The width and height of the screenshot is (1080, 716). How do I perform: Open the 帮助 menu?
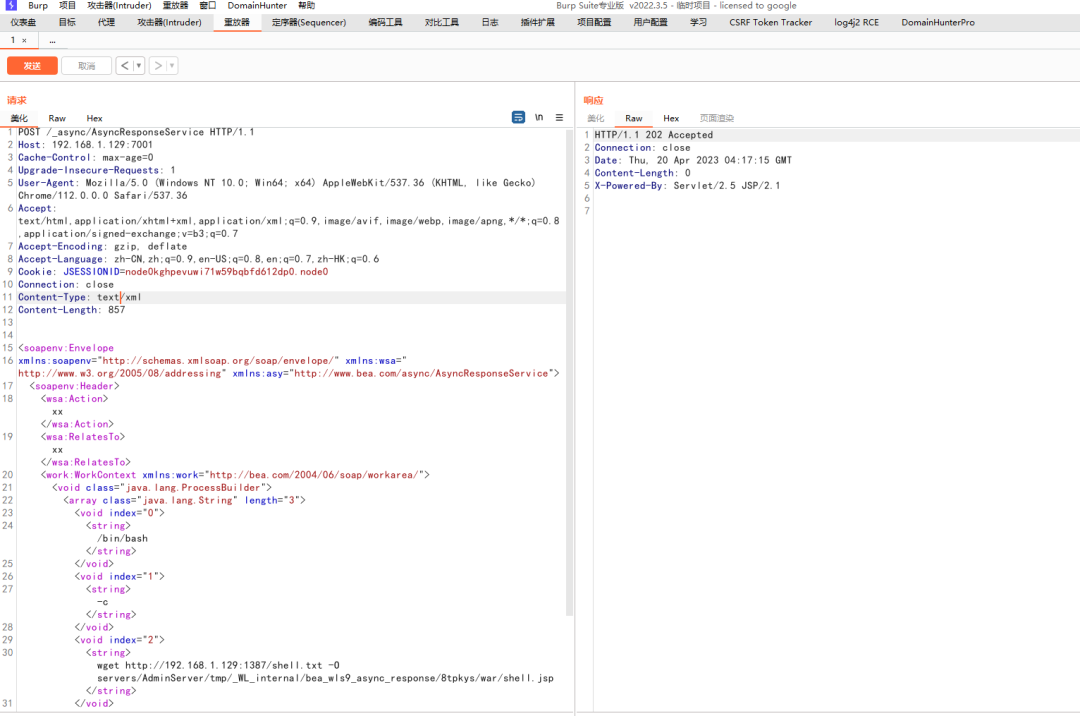(307, 6)
